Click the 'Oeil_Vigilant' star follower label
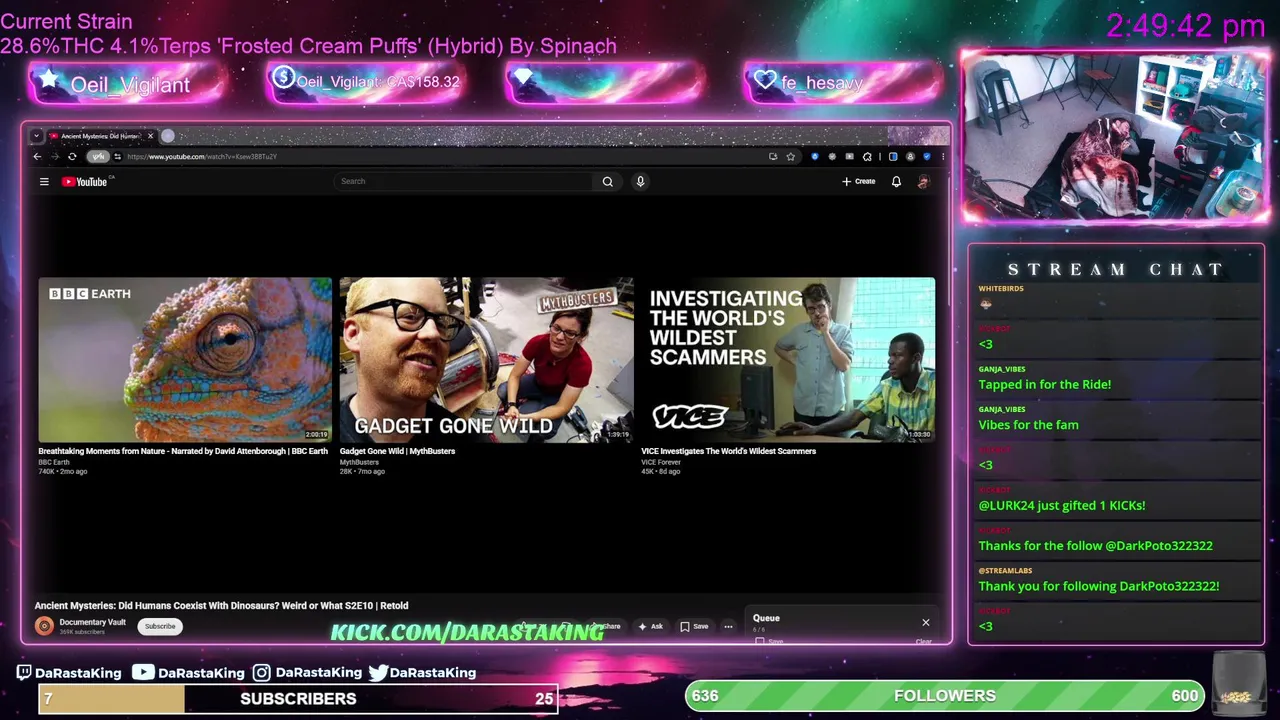1280x720 pixels. pyautogui.click(x=128, y=85)
